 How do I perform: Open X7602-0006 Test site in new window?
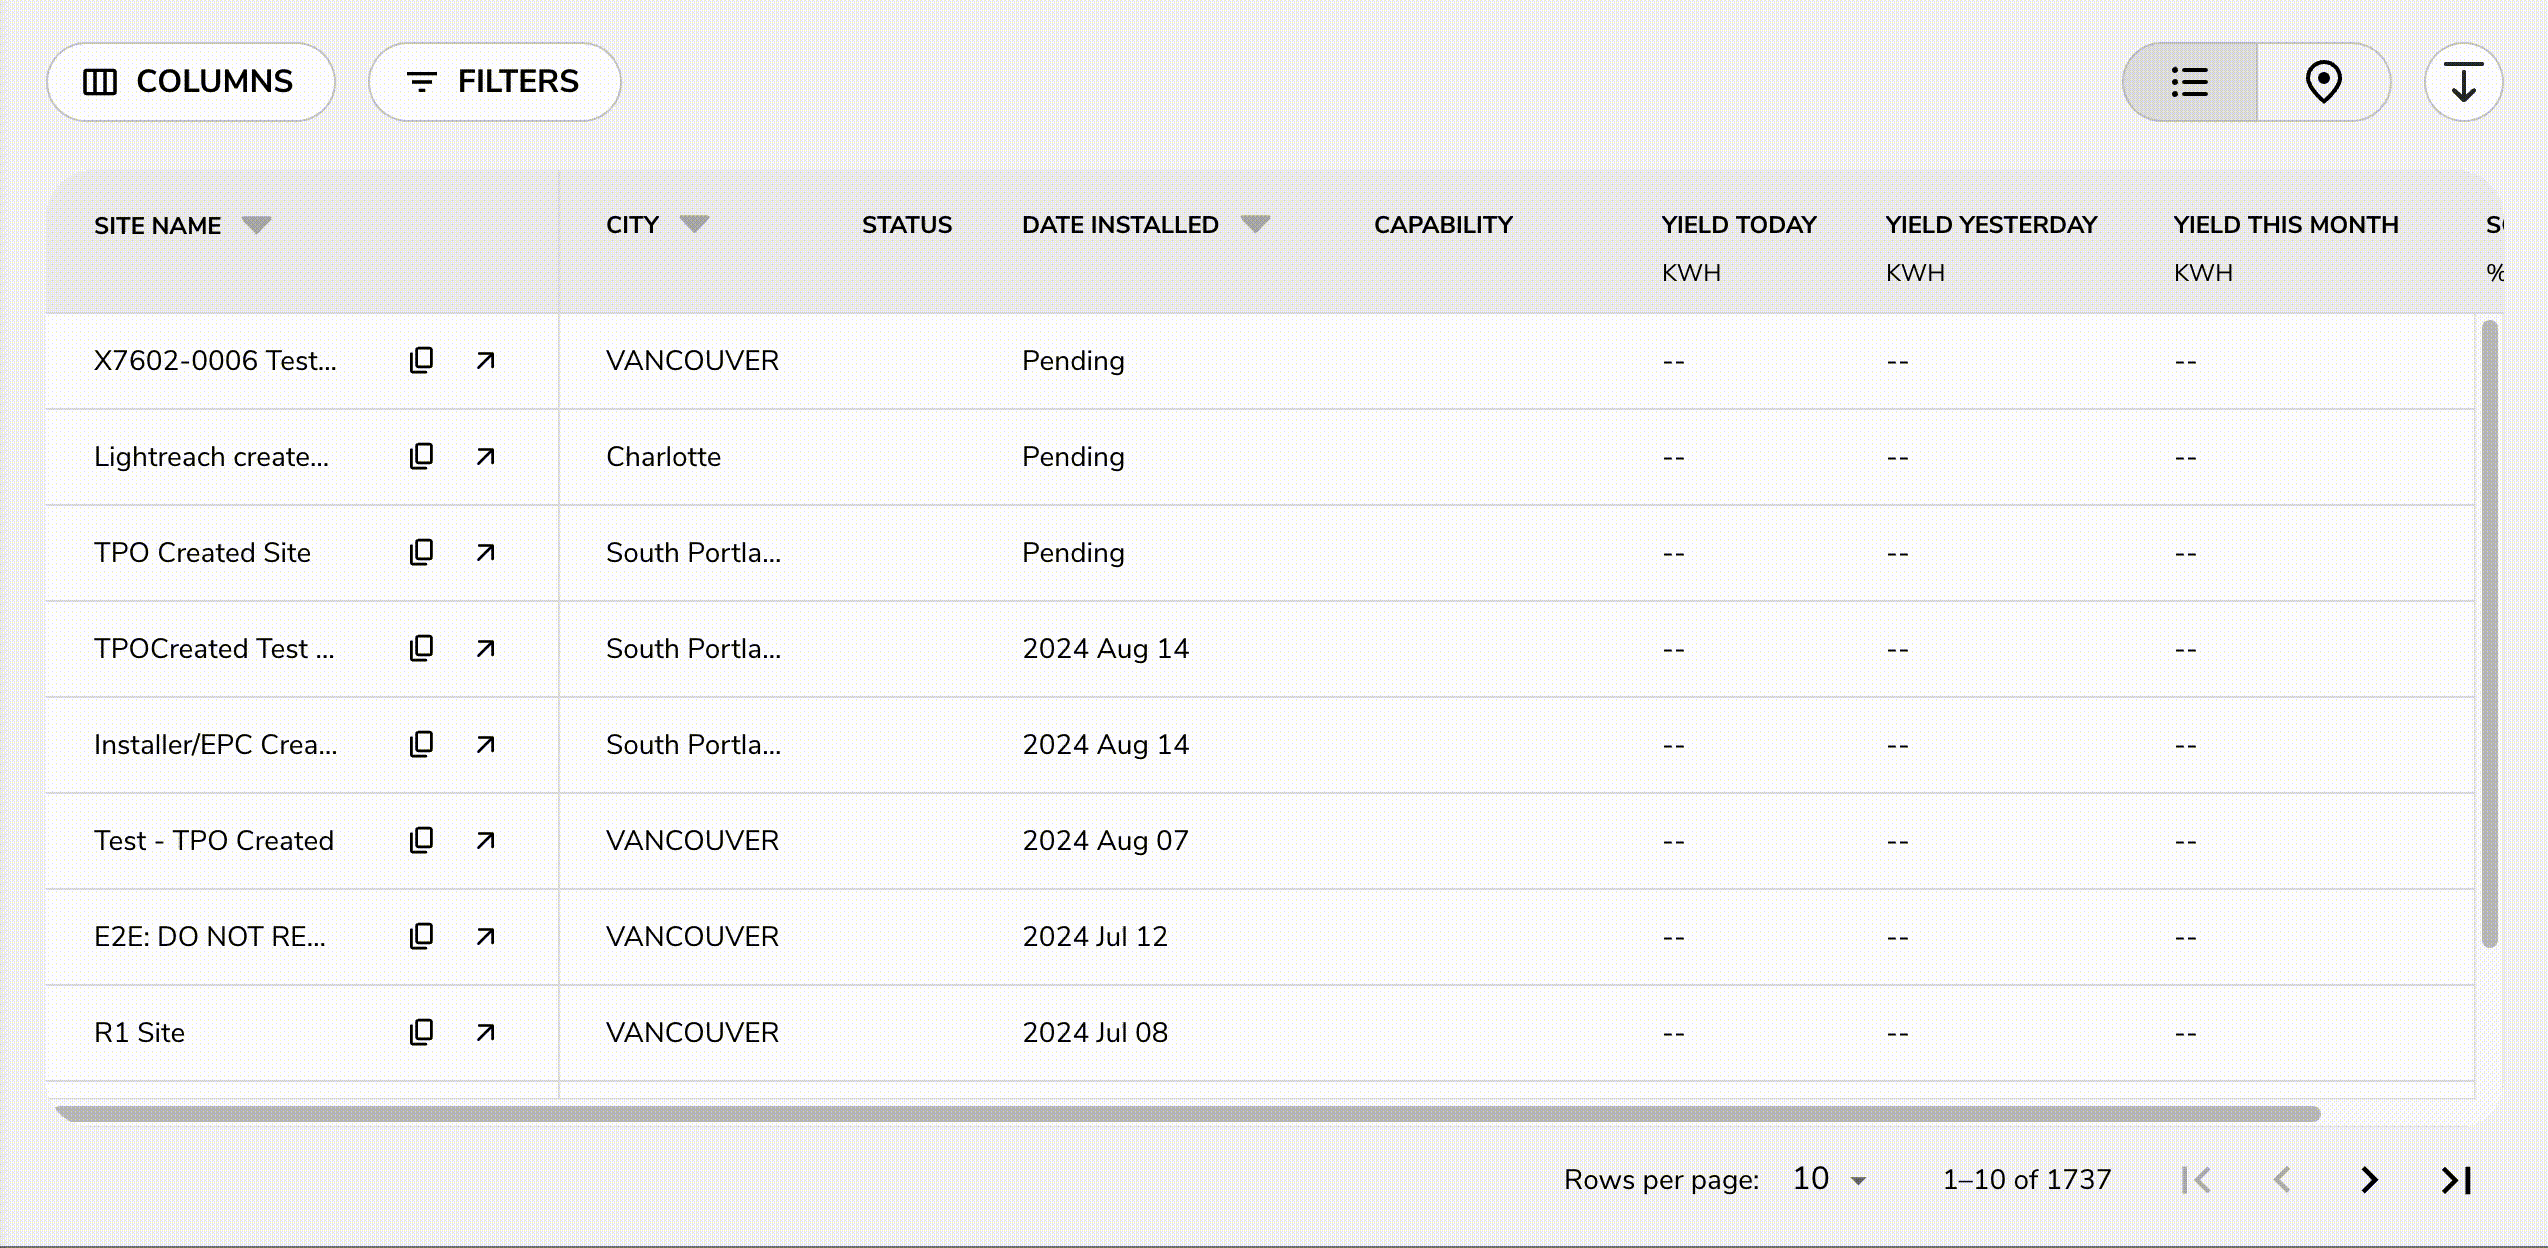pos(485,360)
